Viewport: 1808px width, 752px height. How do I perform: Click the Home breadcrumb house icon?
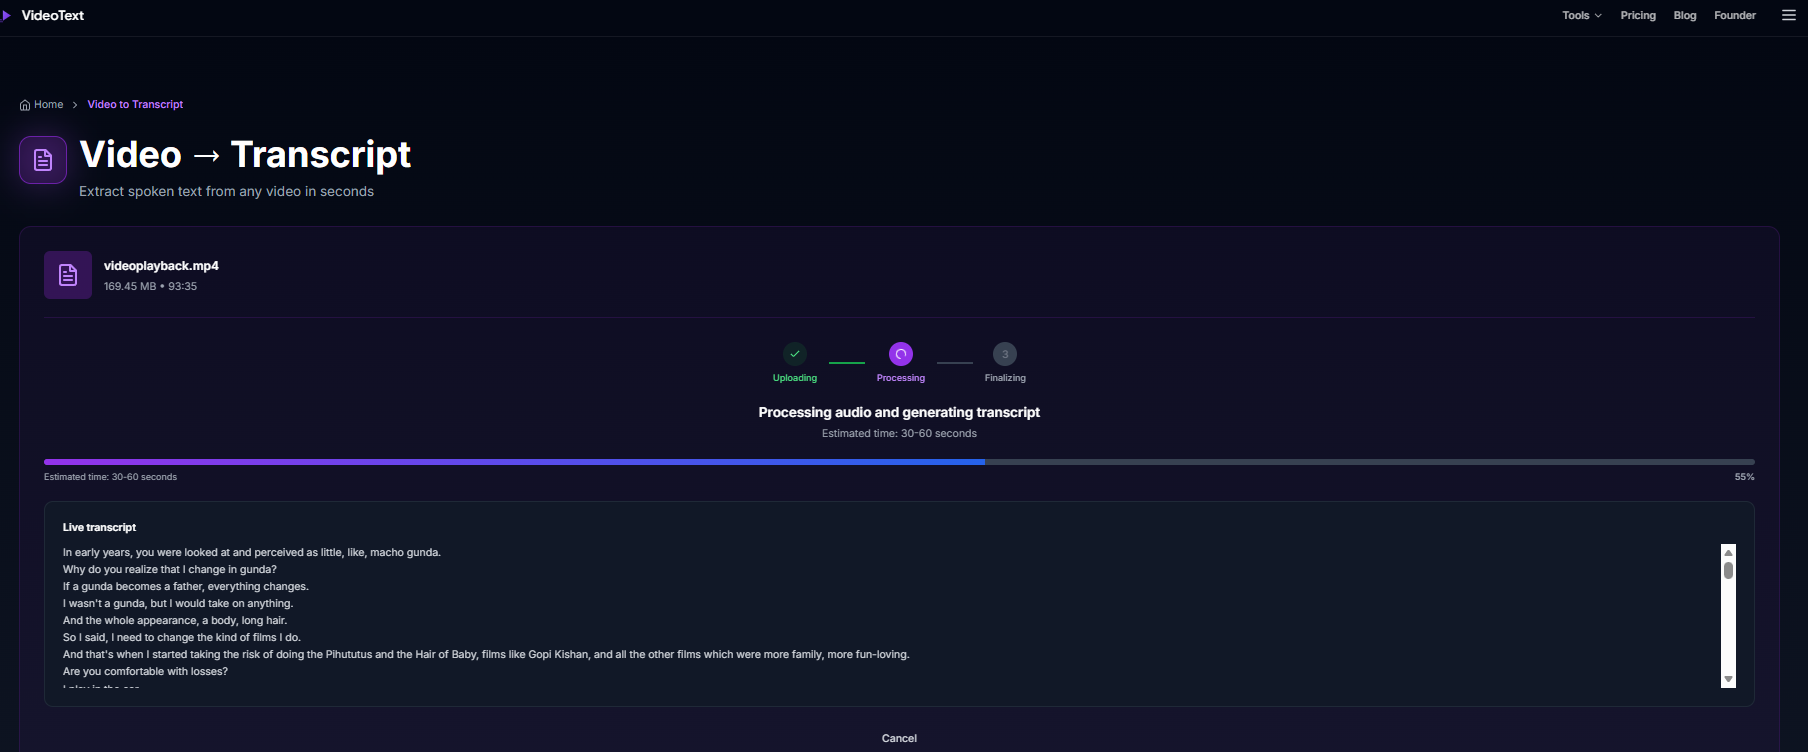(x=25, y=105)
